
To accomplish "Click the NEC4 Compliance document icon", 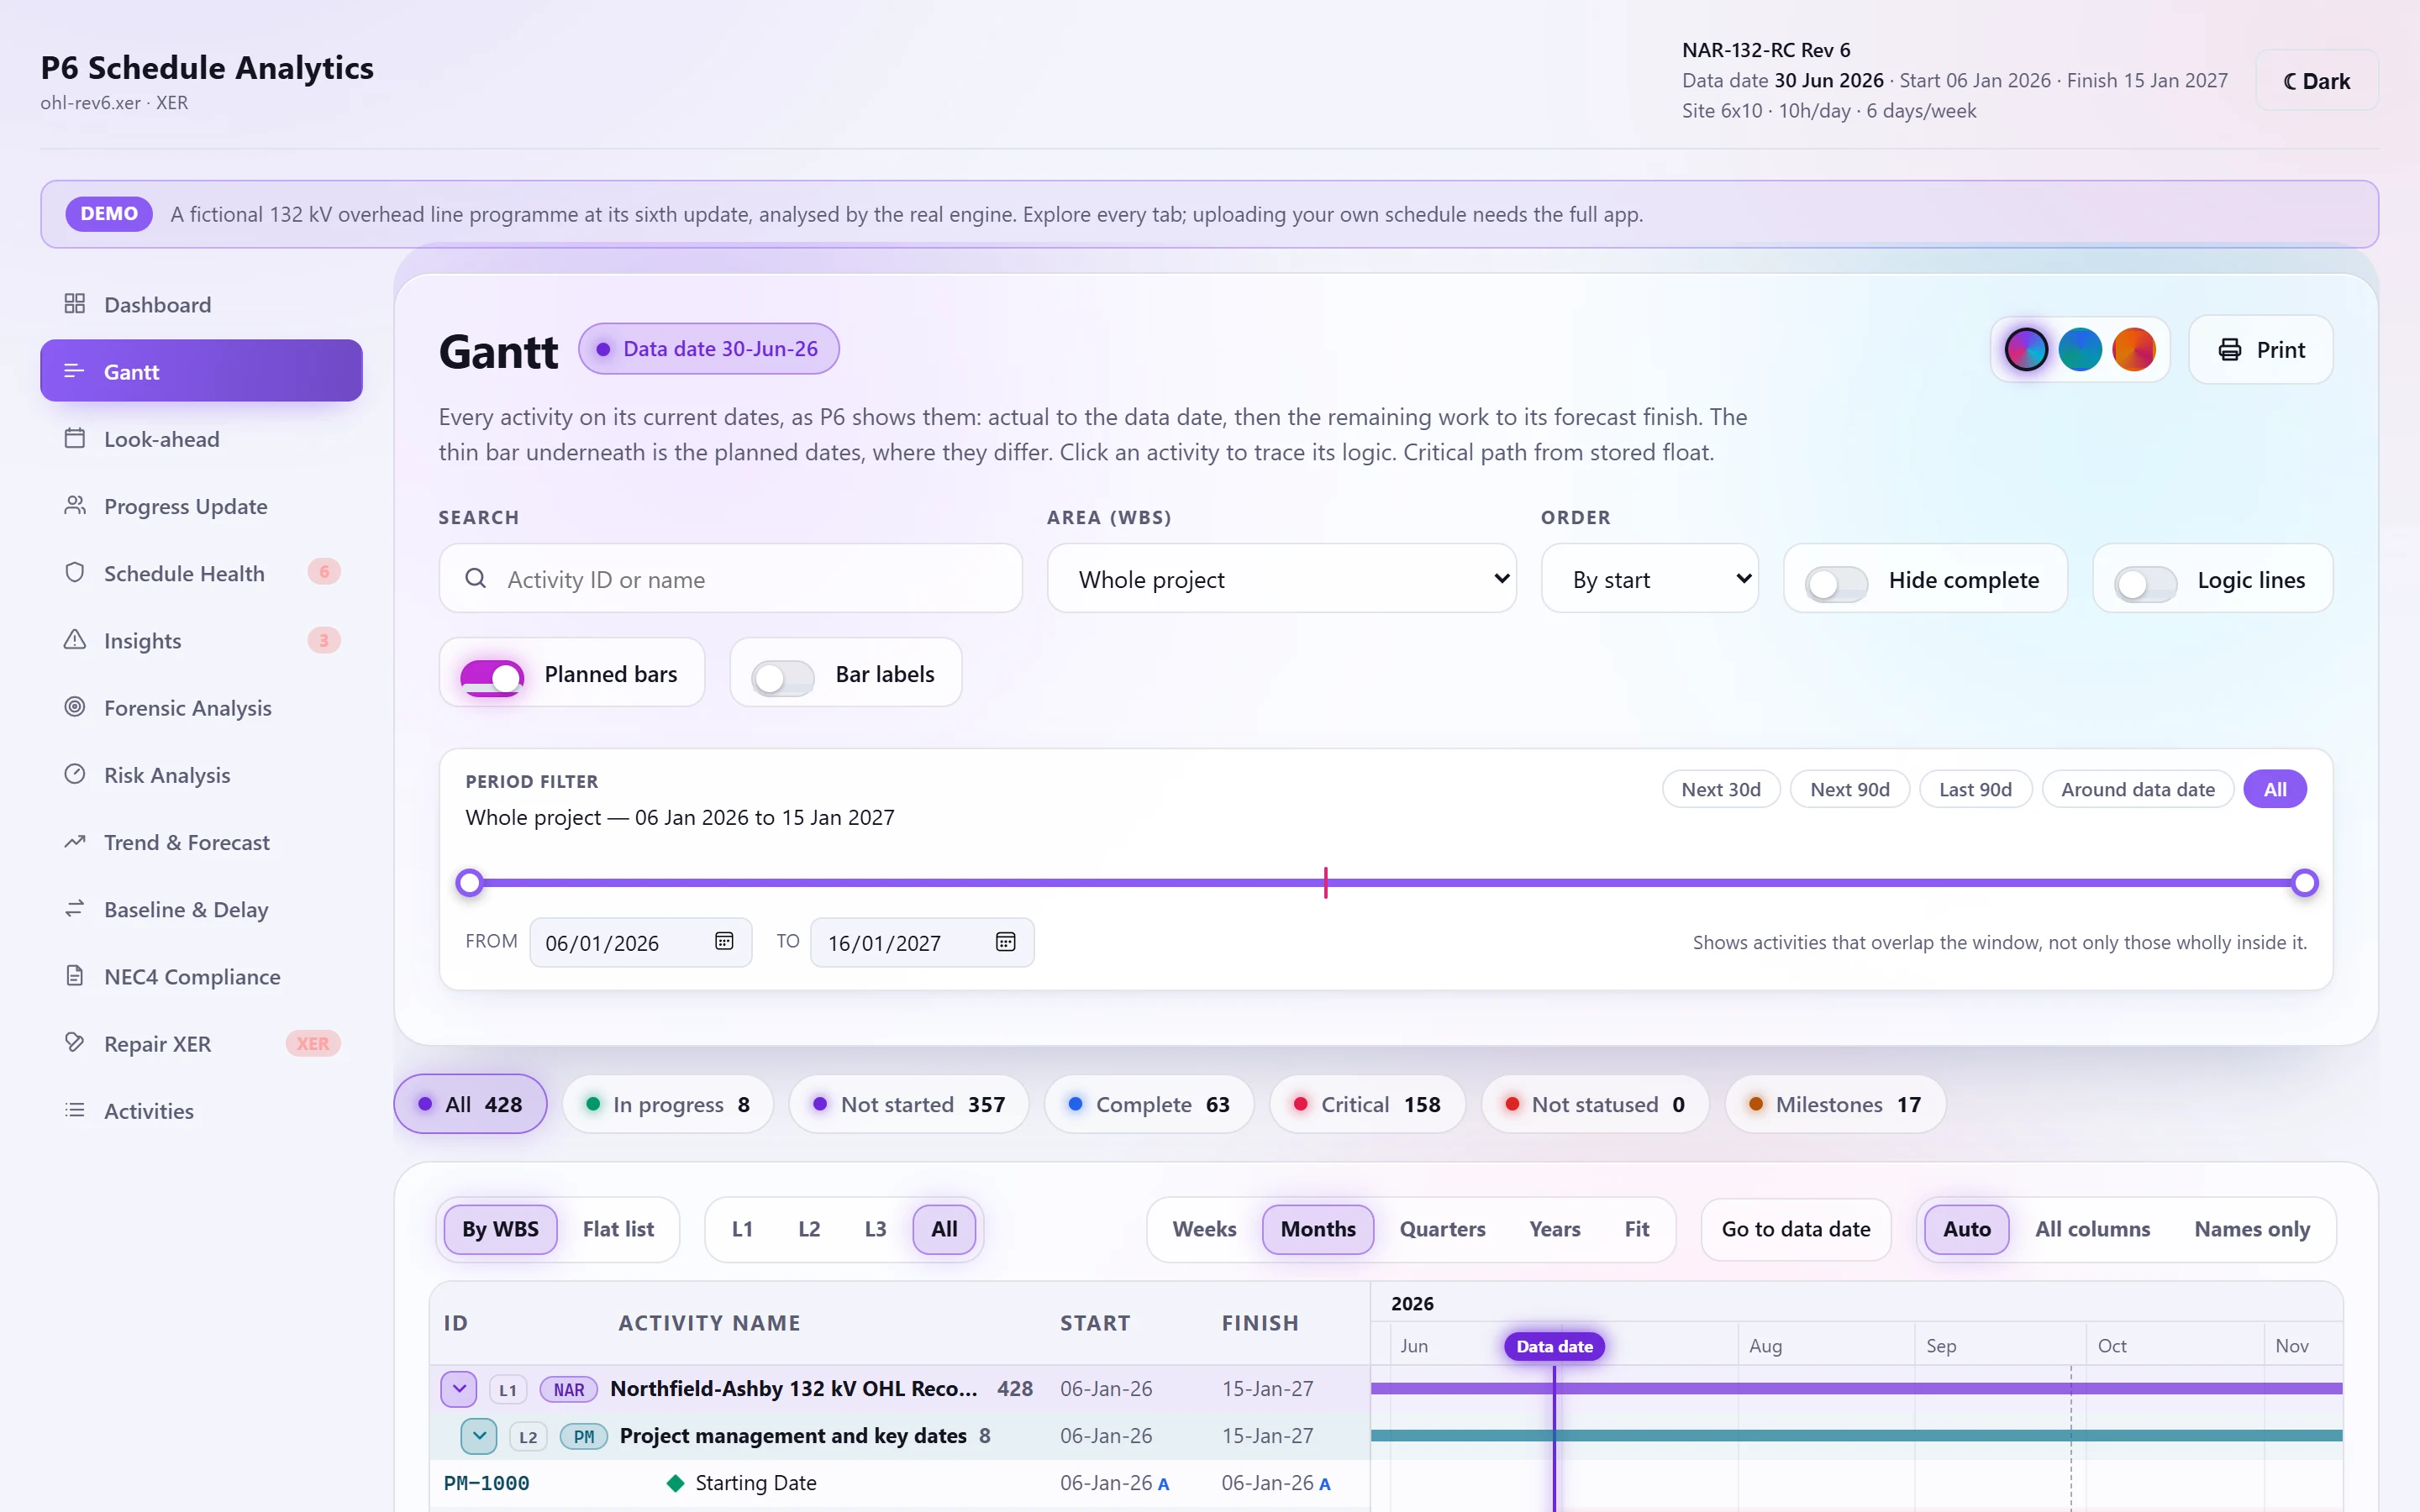I will (75, 975).
